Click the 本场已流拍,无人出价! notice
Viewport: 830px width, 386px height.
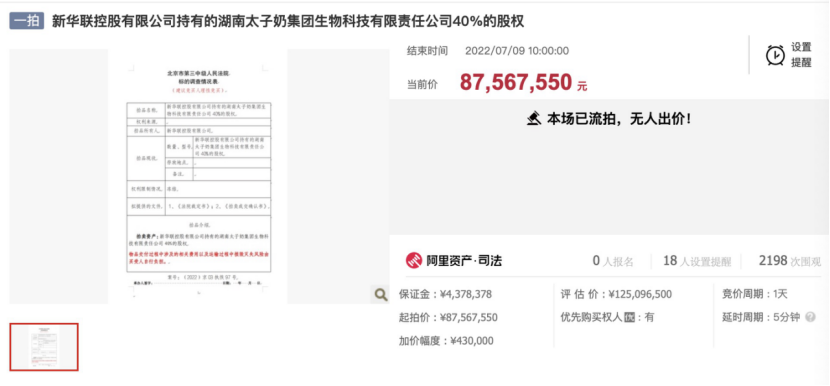tap(619, 118)
